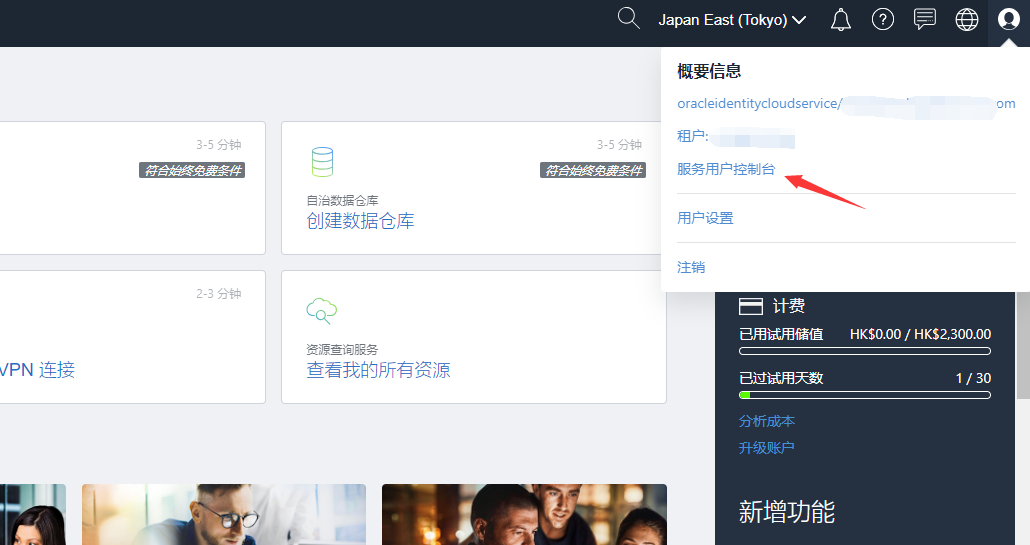This screenshot has height=545, width=1030.
Task: Open 服务用户控制台 from profile menu
Action: point(726,169)
